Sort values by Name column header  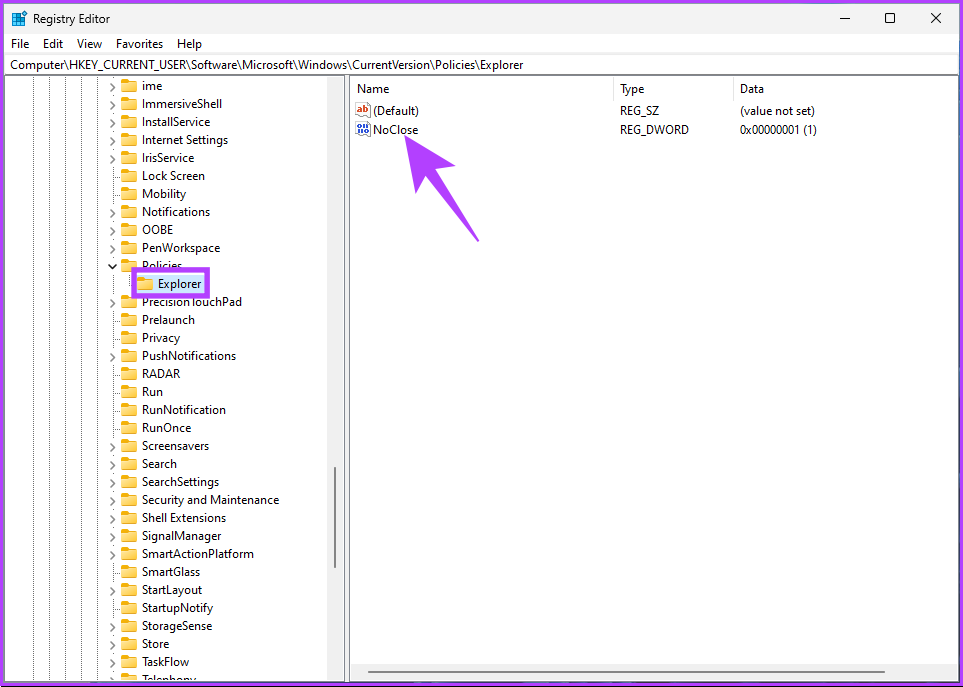(x=480, y=89)
